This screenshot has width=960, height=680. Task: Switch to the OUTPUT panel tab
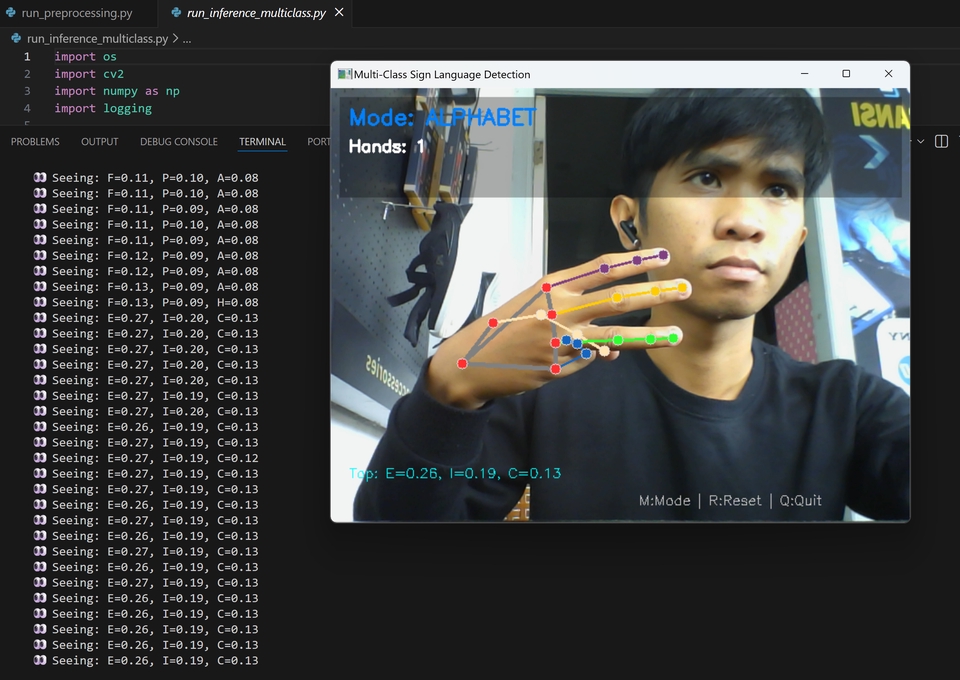pyautogui.click(x=100, y=141)
